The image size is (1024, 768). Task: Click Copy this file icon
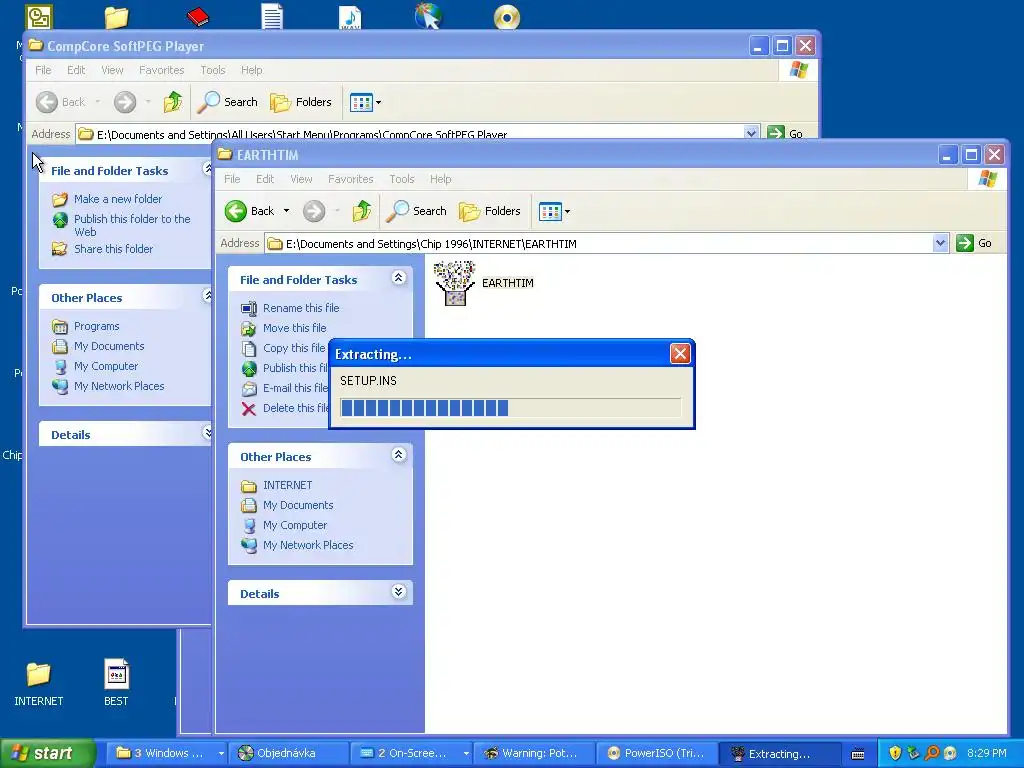(x=249, y=348)
